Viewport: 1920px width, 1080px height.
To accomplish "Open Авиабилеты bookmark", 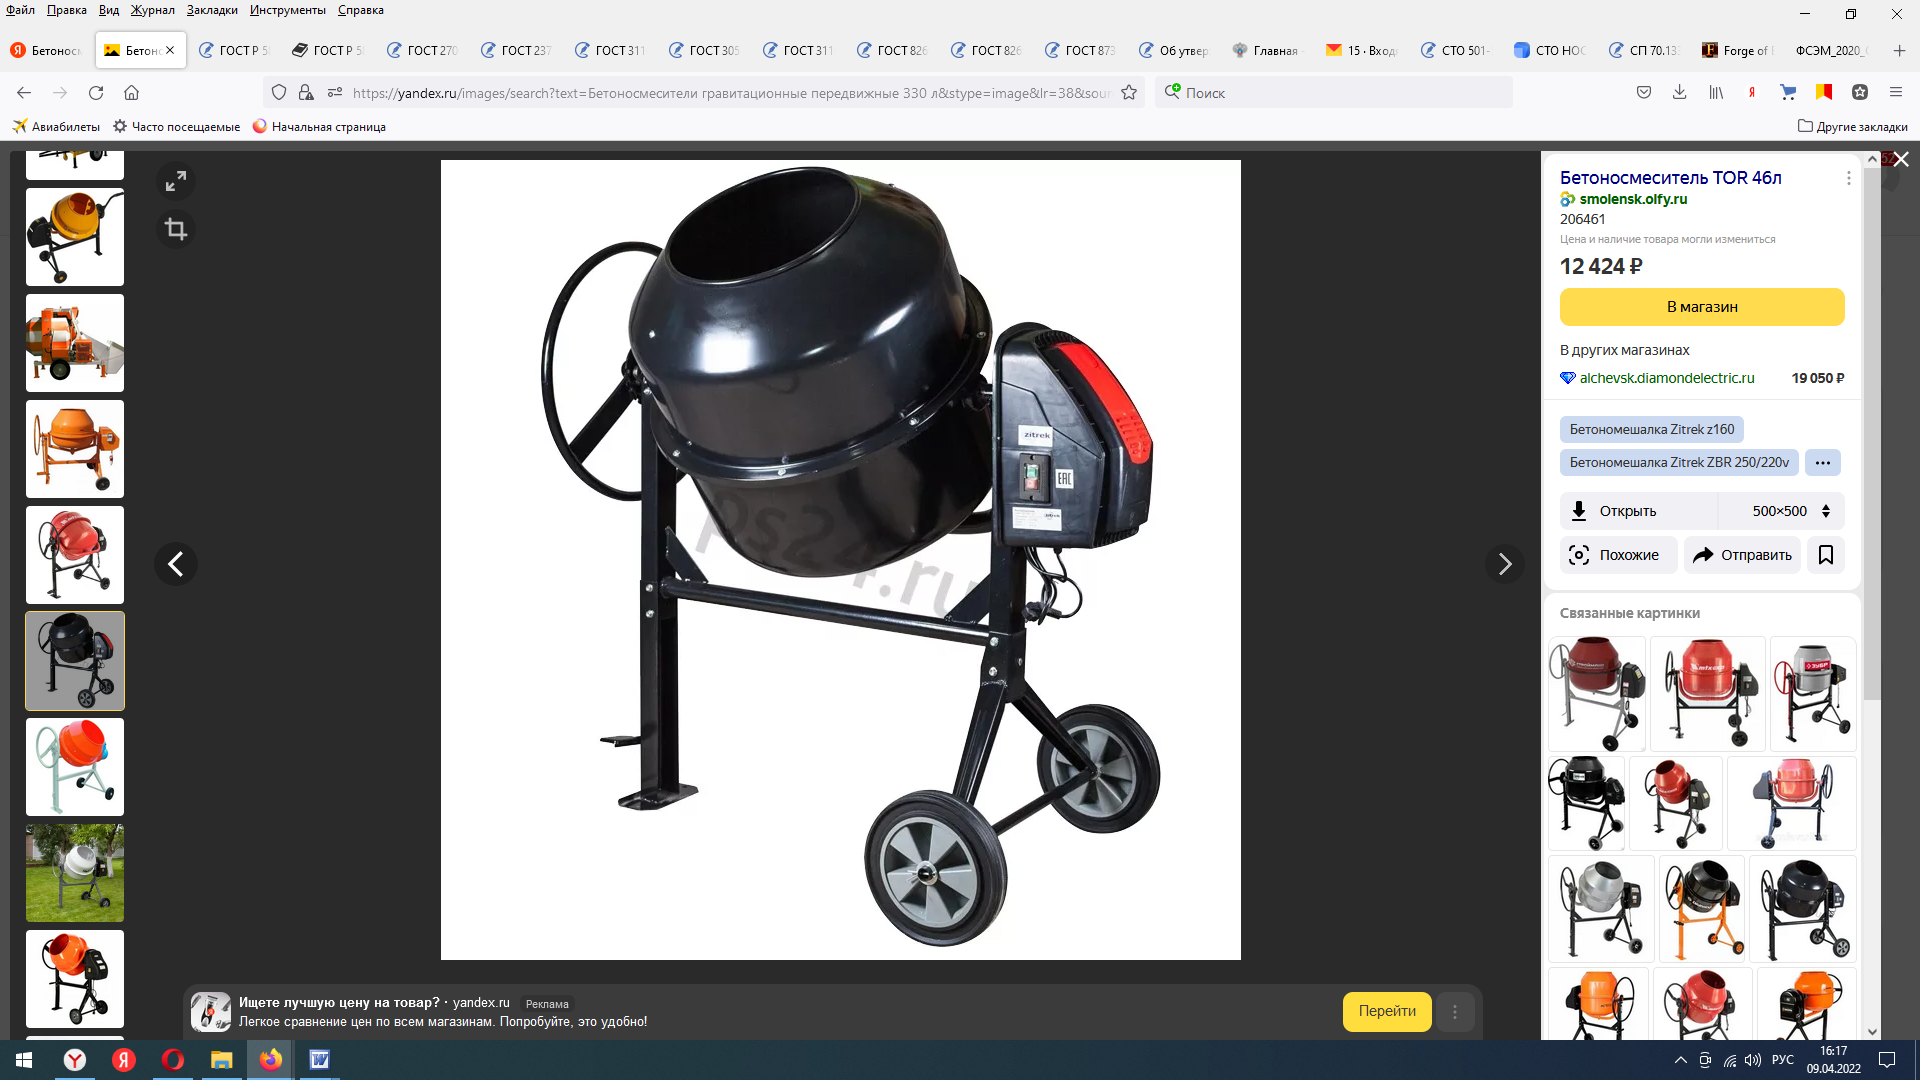I will [x=56, y=127].
